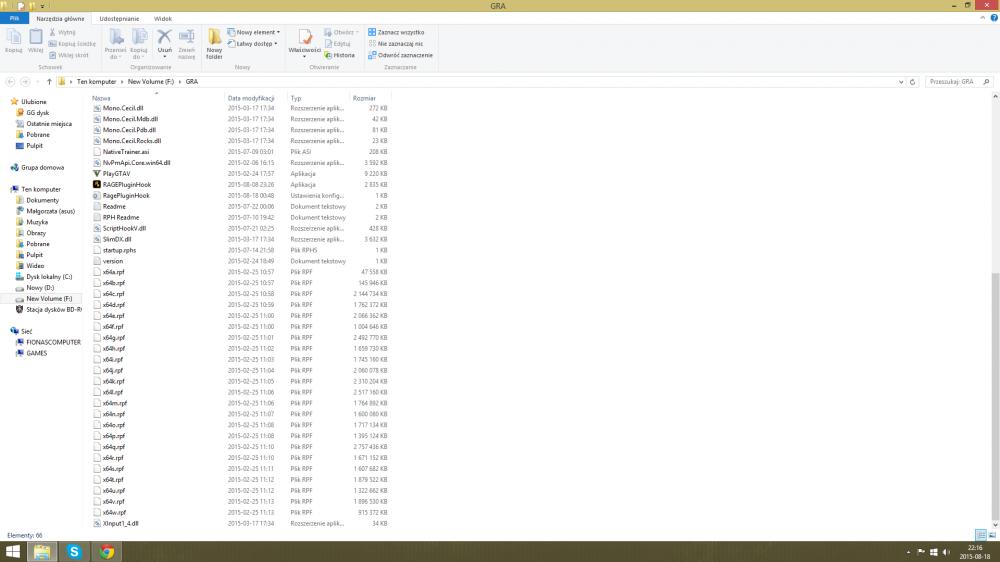This screenshot has width=1000, height=562.
Task: Switch to large icons view icon
Action: 992,535
